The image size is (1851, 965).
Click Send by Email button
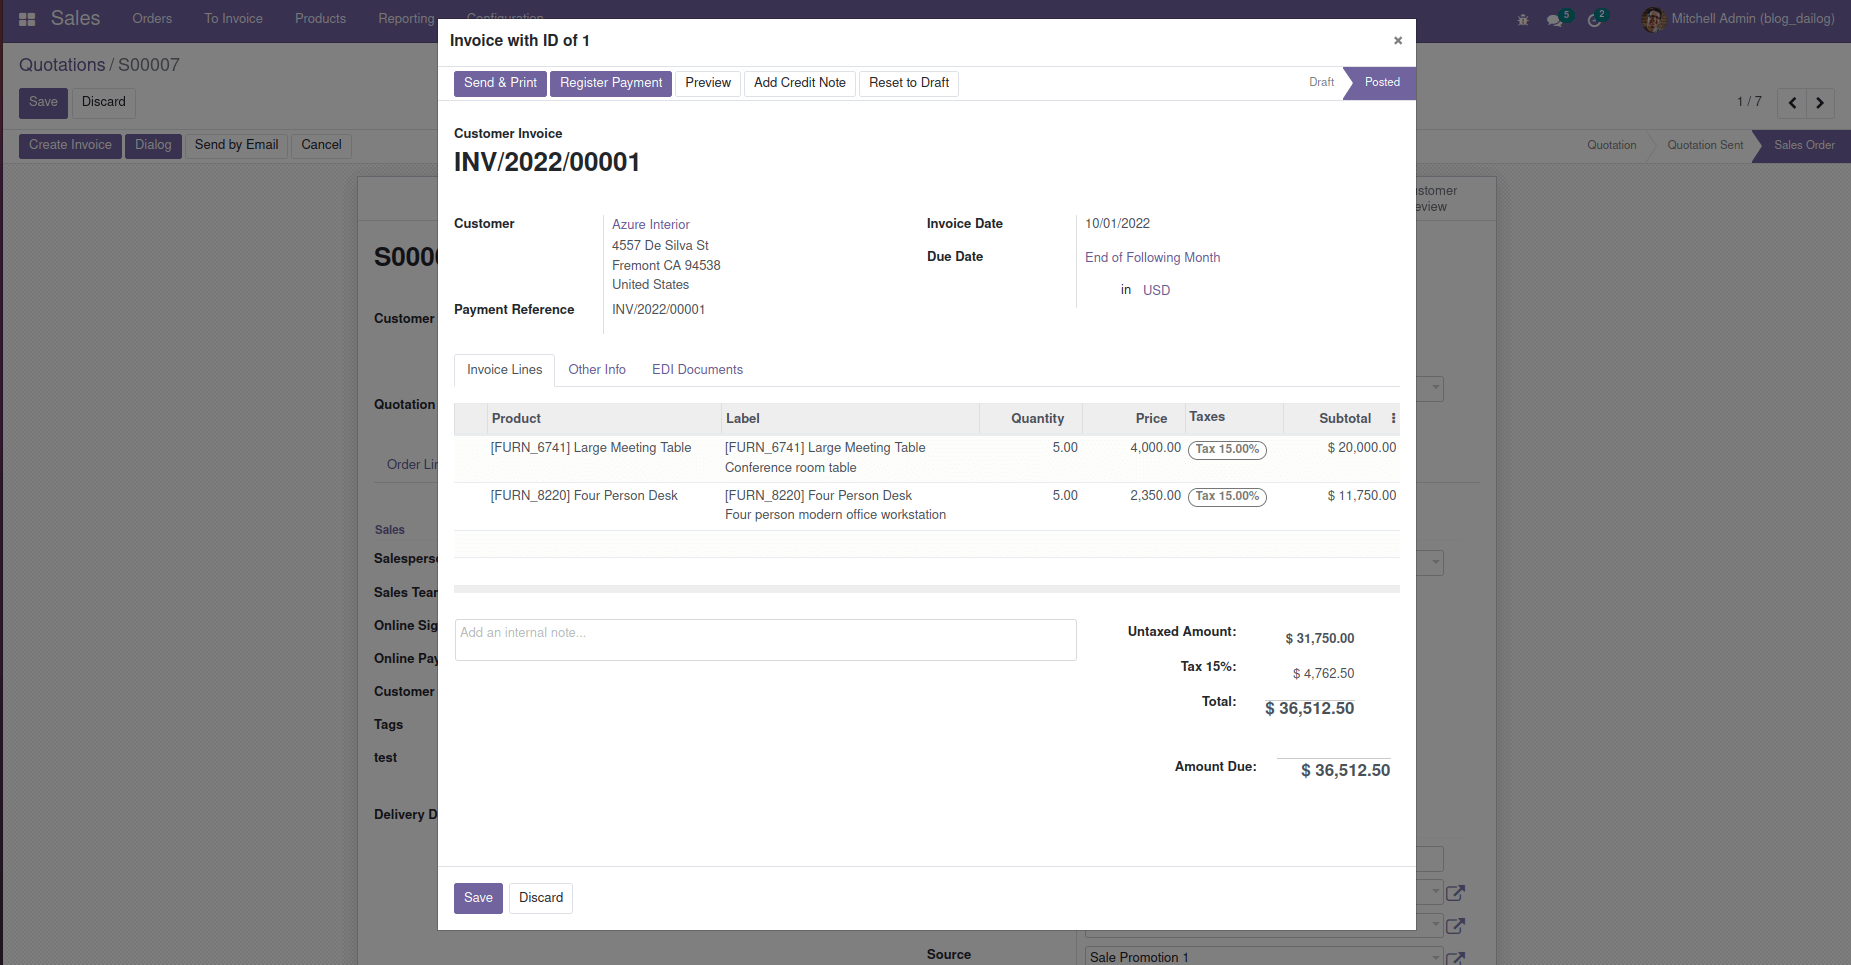(236, 146)
